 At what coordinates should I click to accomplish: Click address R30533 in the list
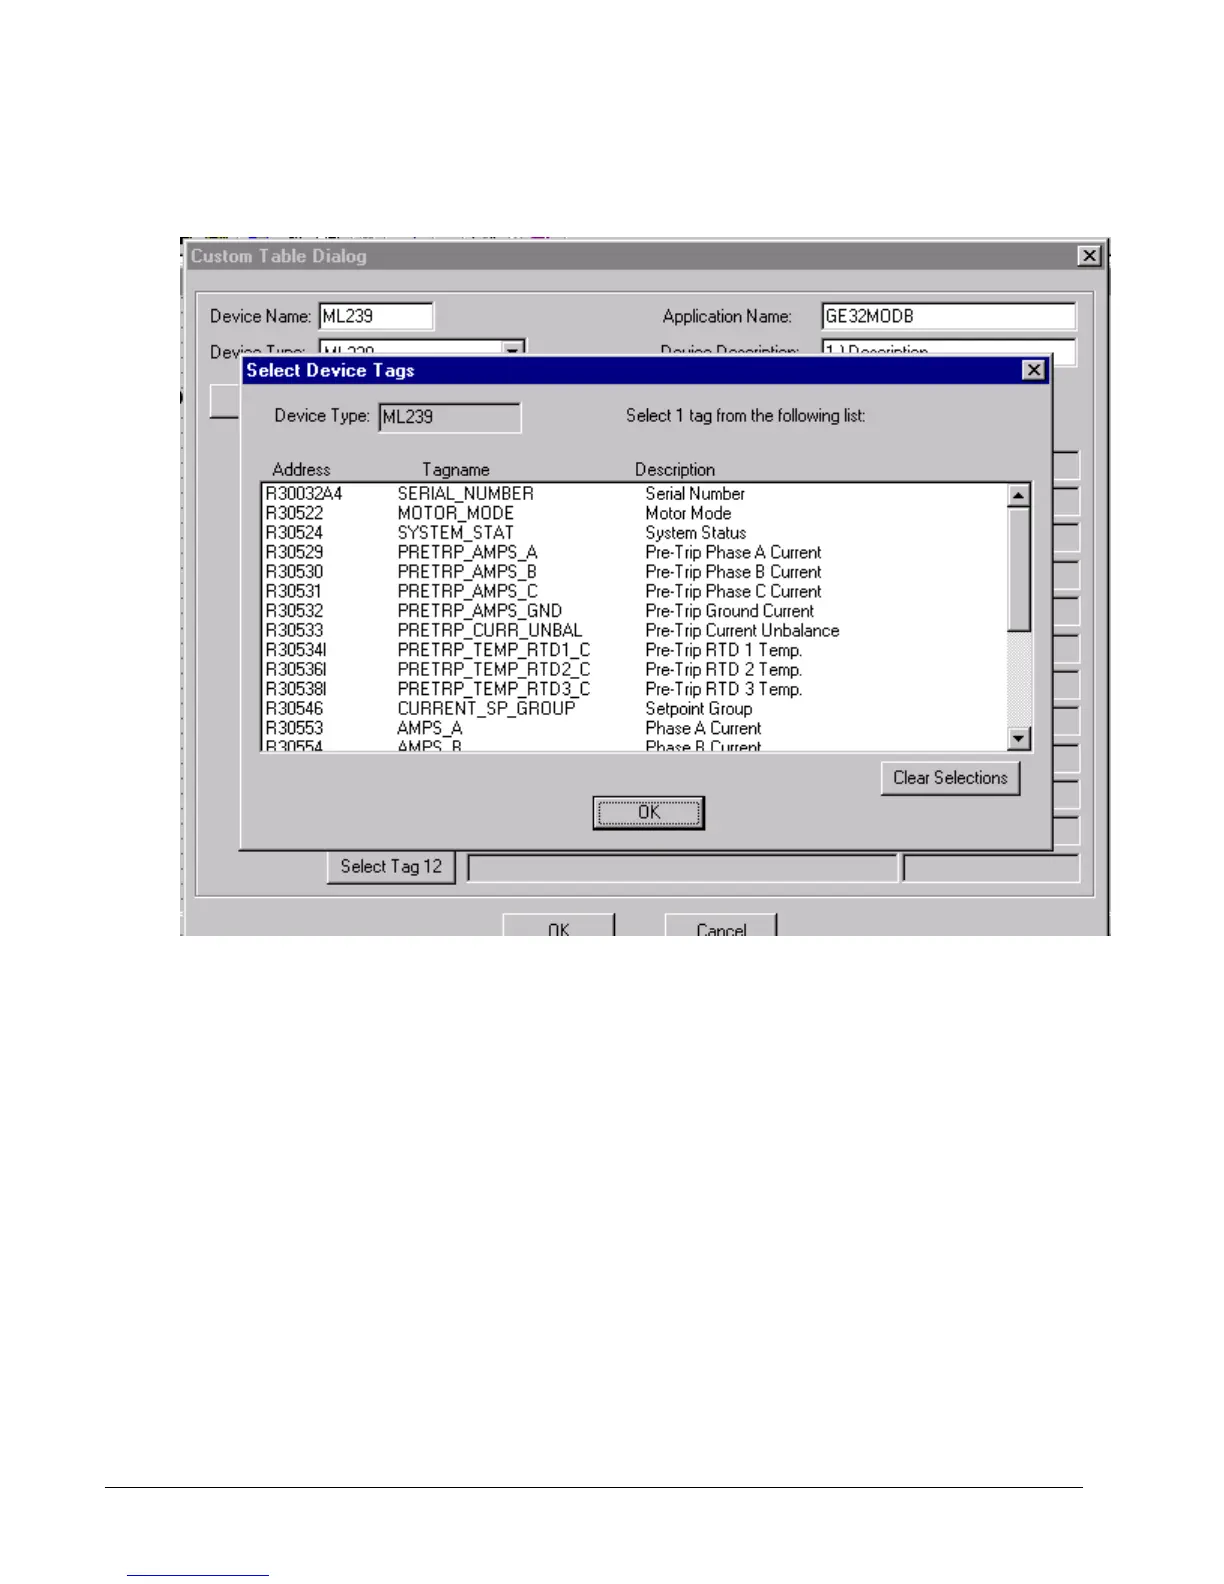point(294,631)
